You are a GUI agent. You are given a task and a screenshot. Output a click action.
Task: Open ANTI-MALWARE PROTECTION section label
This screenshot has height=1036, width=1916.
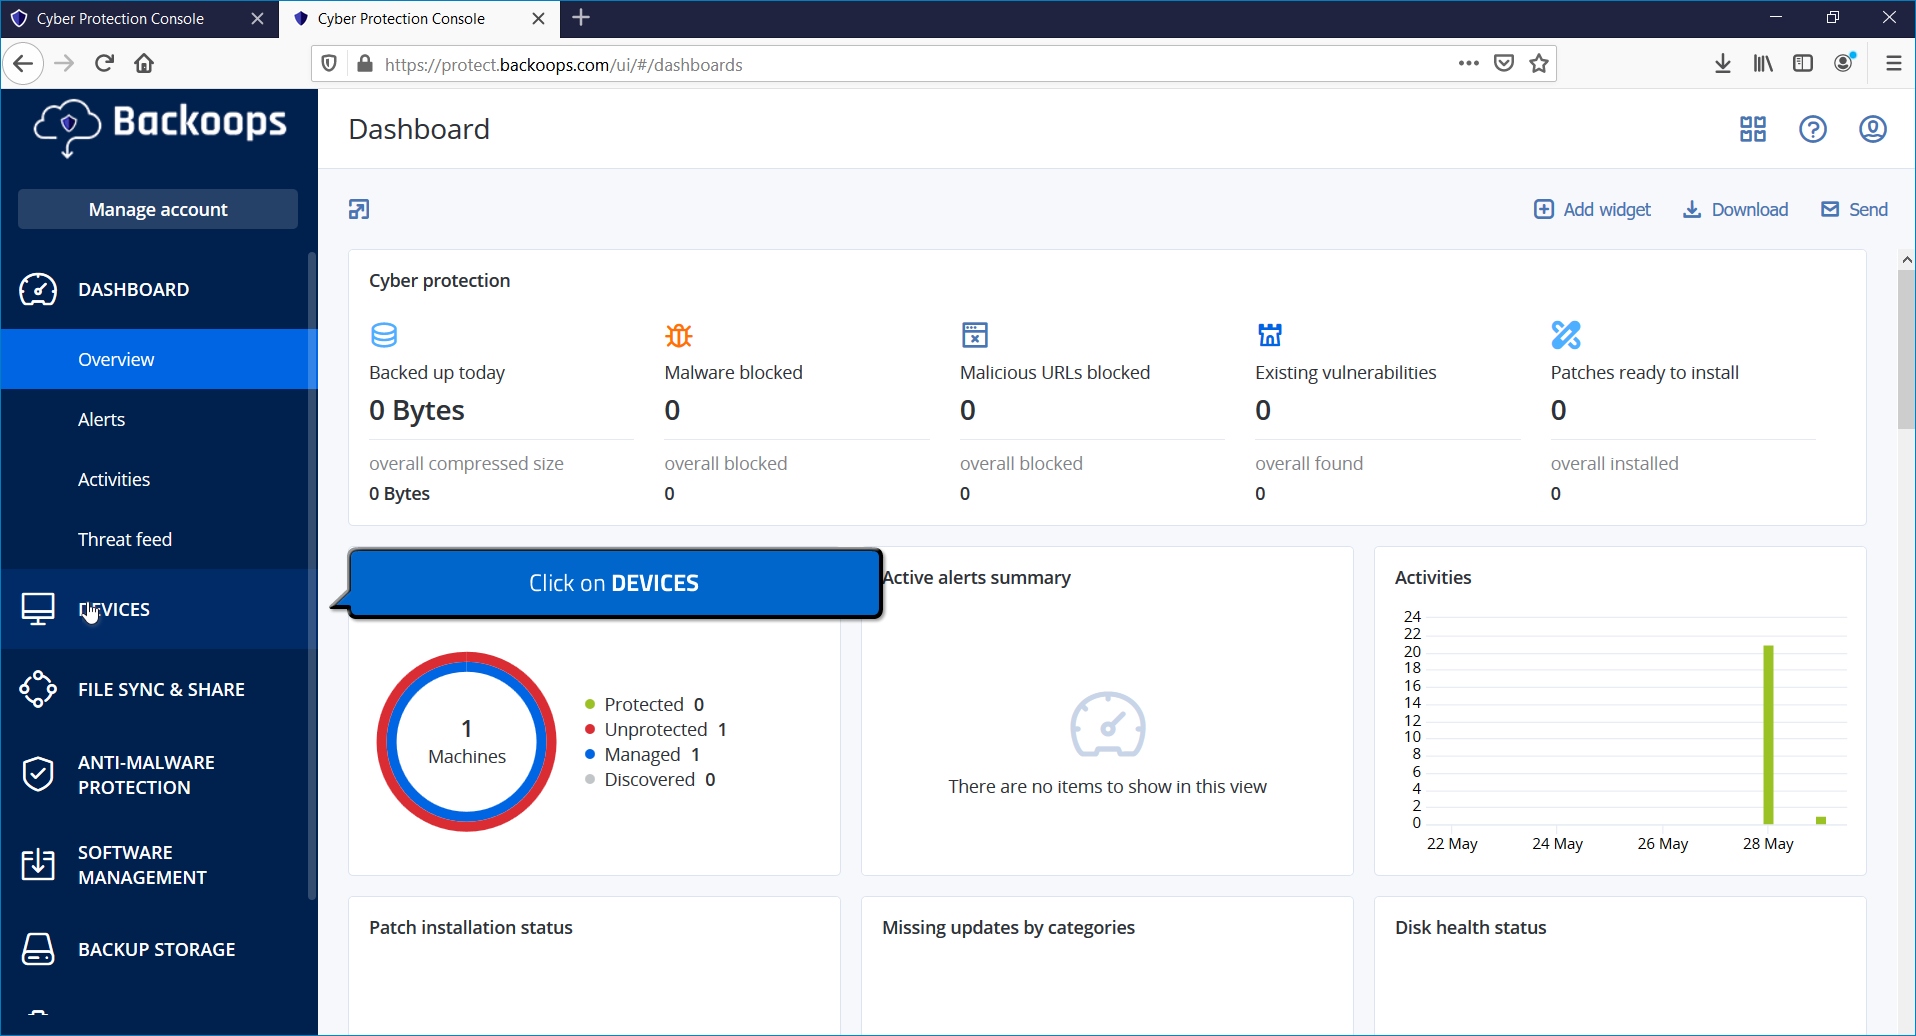[x=146, y=775]
